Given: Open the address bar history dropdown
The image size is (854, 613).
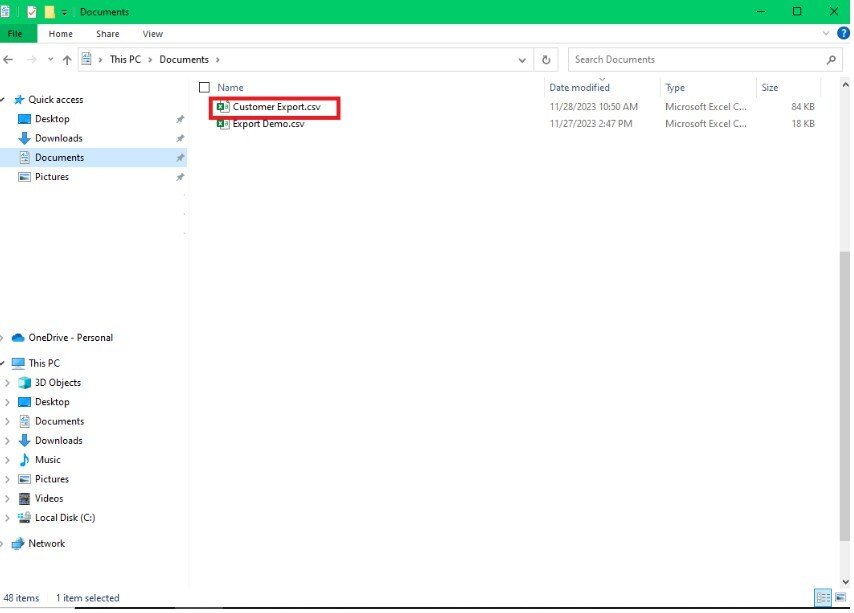Looking at the screenshot, I should [x=523, y=60].
